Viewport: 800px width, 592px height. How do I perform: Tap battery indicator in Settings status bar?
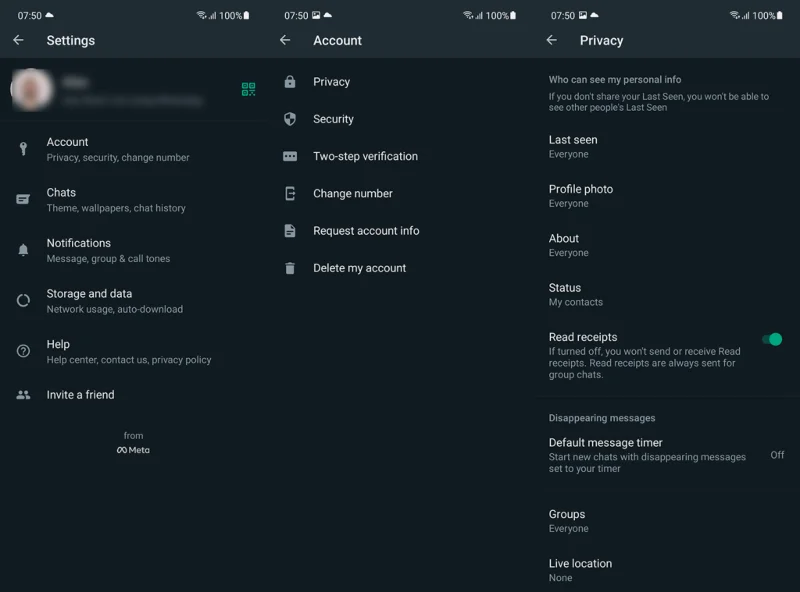pyautogui.click(x=246, y=15)
